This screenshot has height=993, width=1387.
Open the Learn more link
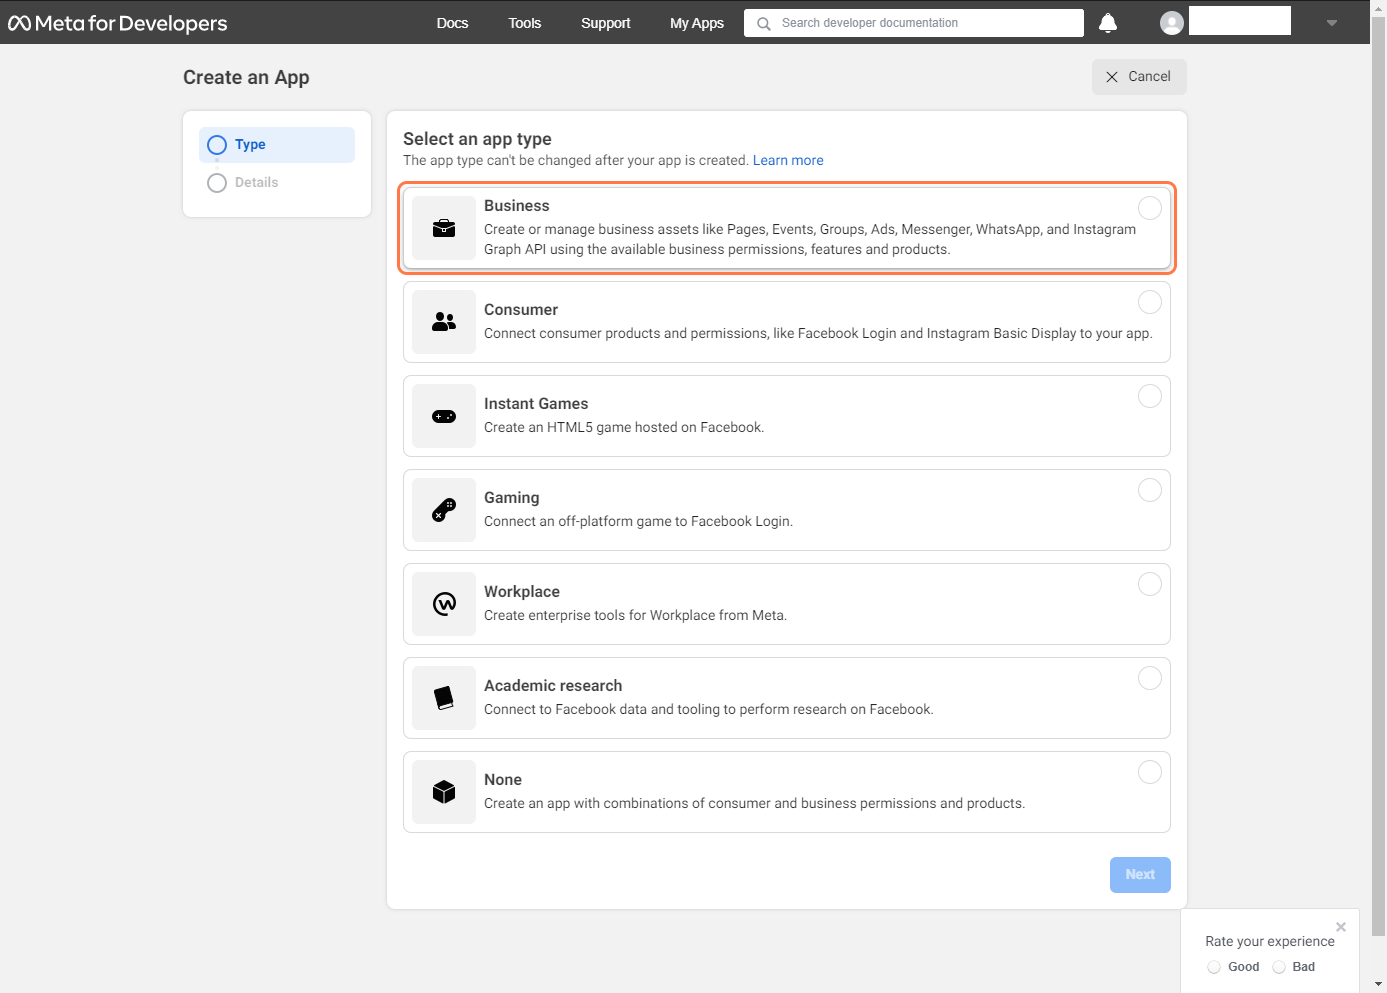pos(788,160)
